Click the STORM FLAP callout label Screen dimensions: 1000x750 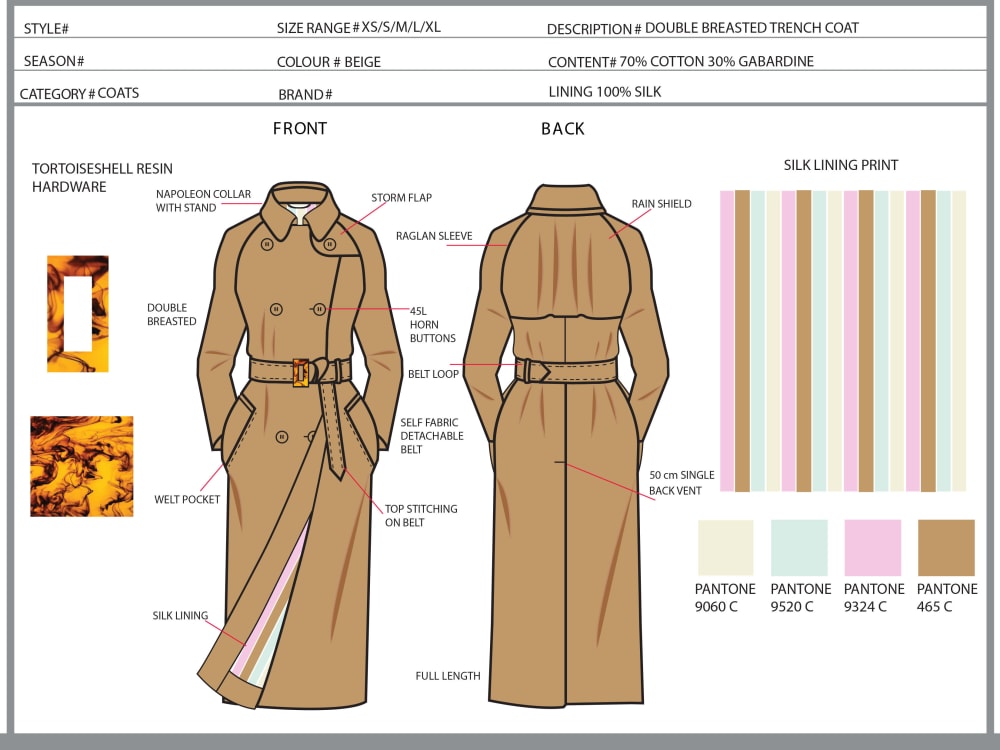400,198
